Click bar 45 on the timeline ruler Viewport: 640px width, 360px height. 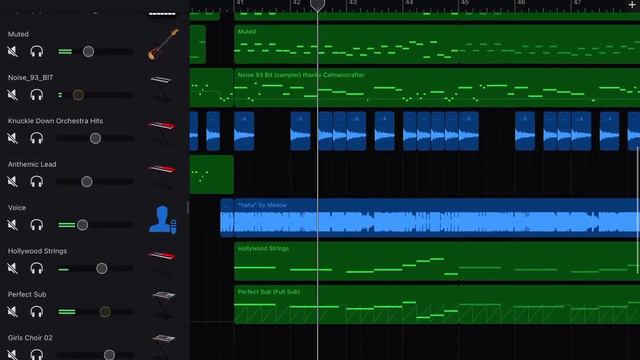pyautogui.click(x=465, y=3)
